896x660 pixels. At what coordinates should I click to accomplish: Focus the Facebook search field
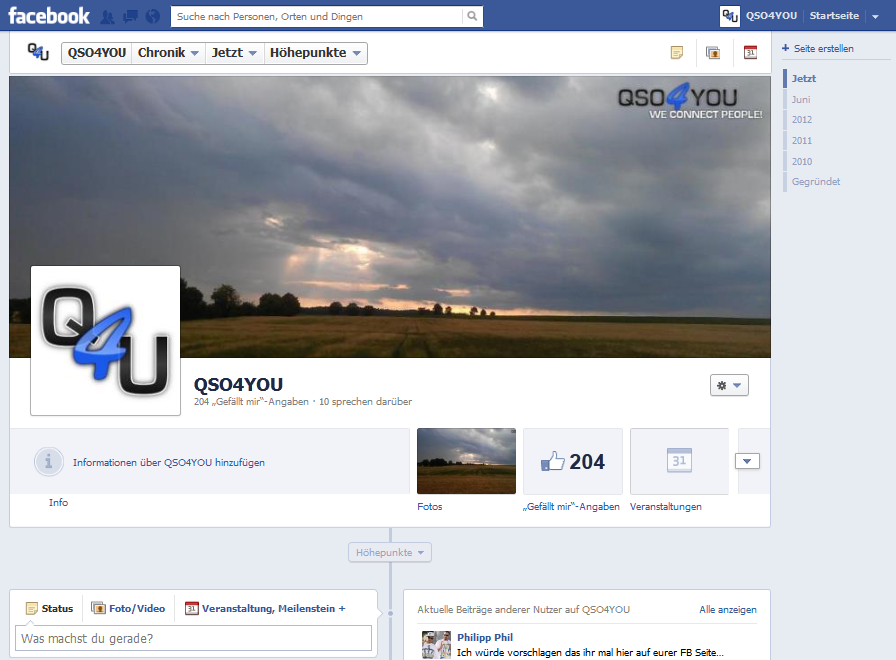coord(317,16)
